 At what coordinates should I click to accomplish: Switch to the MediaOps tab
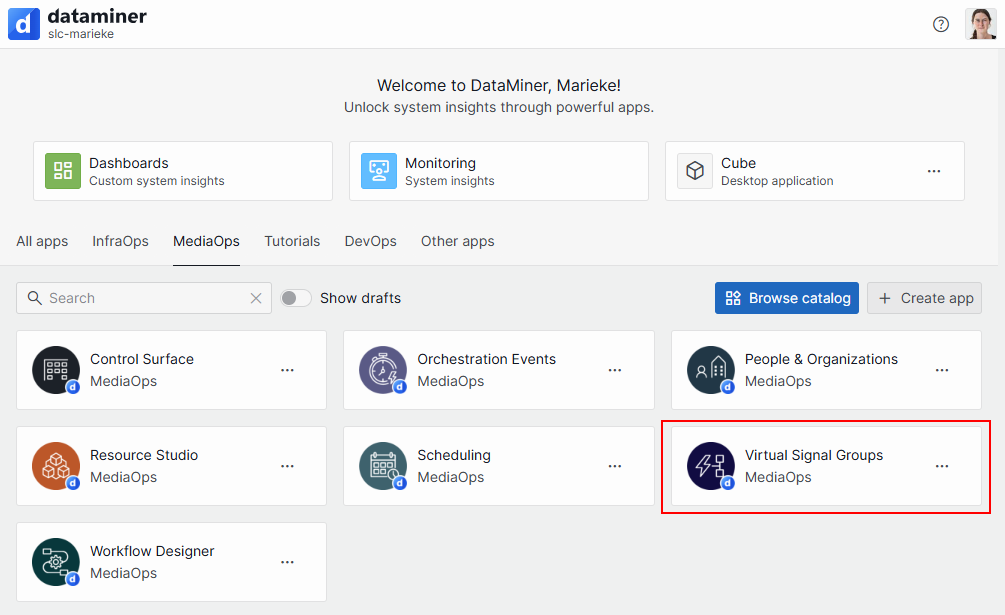[206, 241]
